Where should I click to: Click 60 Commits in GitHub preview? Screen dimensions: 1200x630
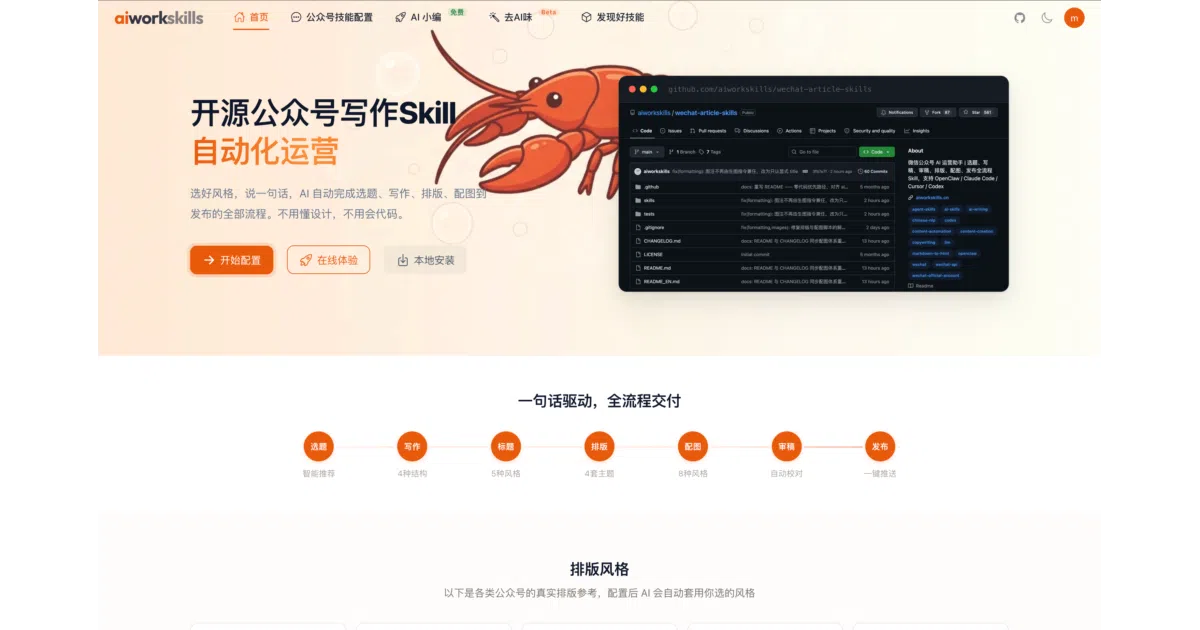point(873,171)
